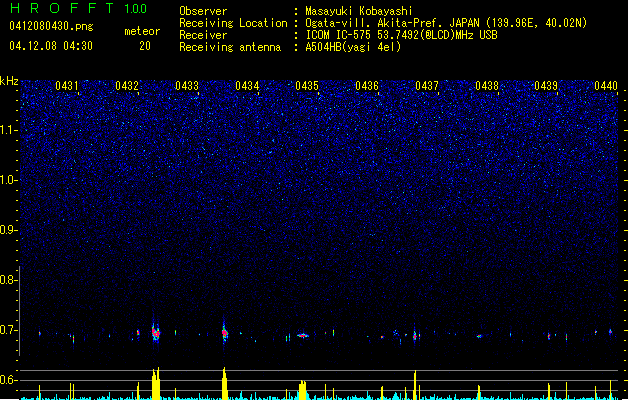Click the 0.8 kHz axis label
The height and width of the screenshot is (400, 629).
coord(9,280)
